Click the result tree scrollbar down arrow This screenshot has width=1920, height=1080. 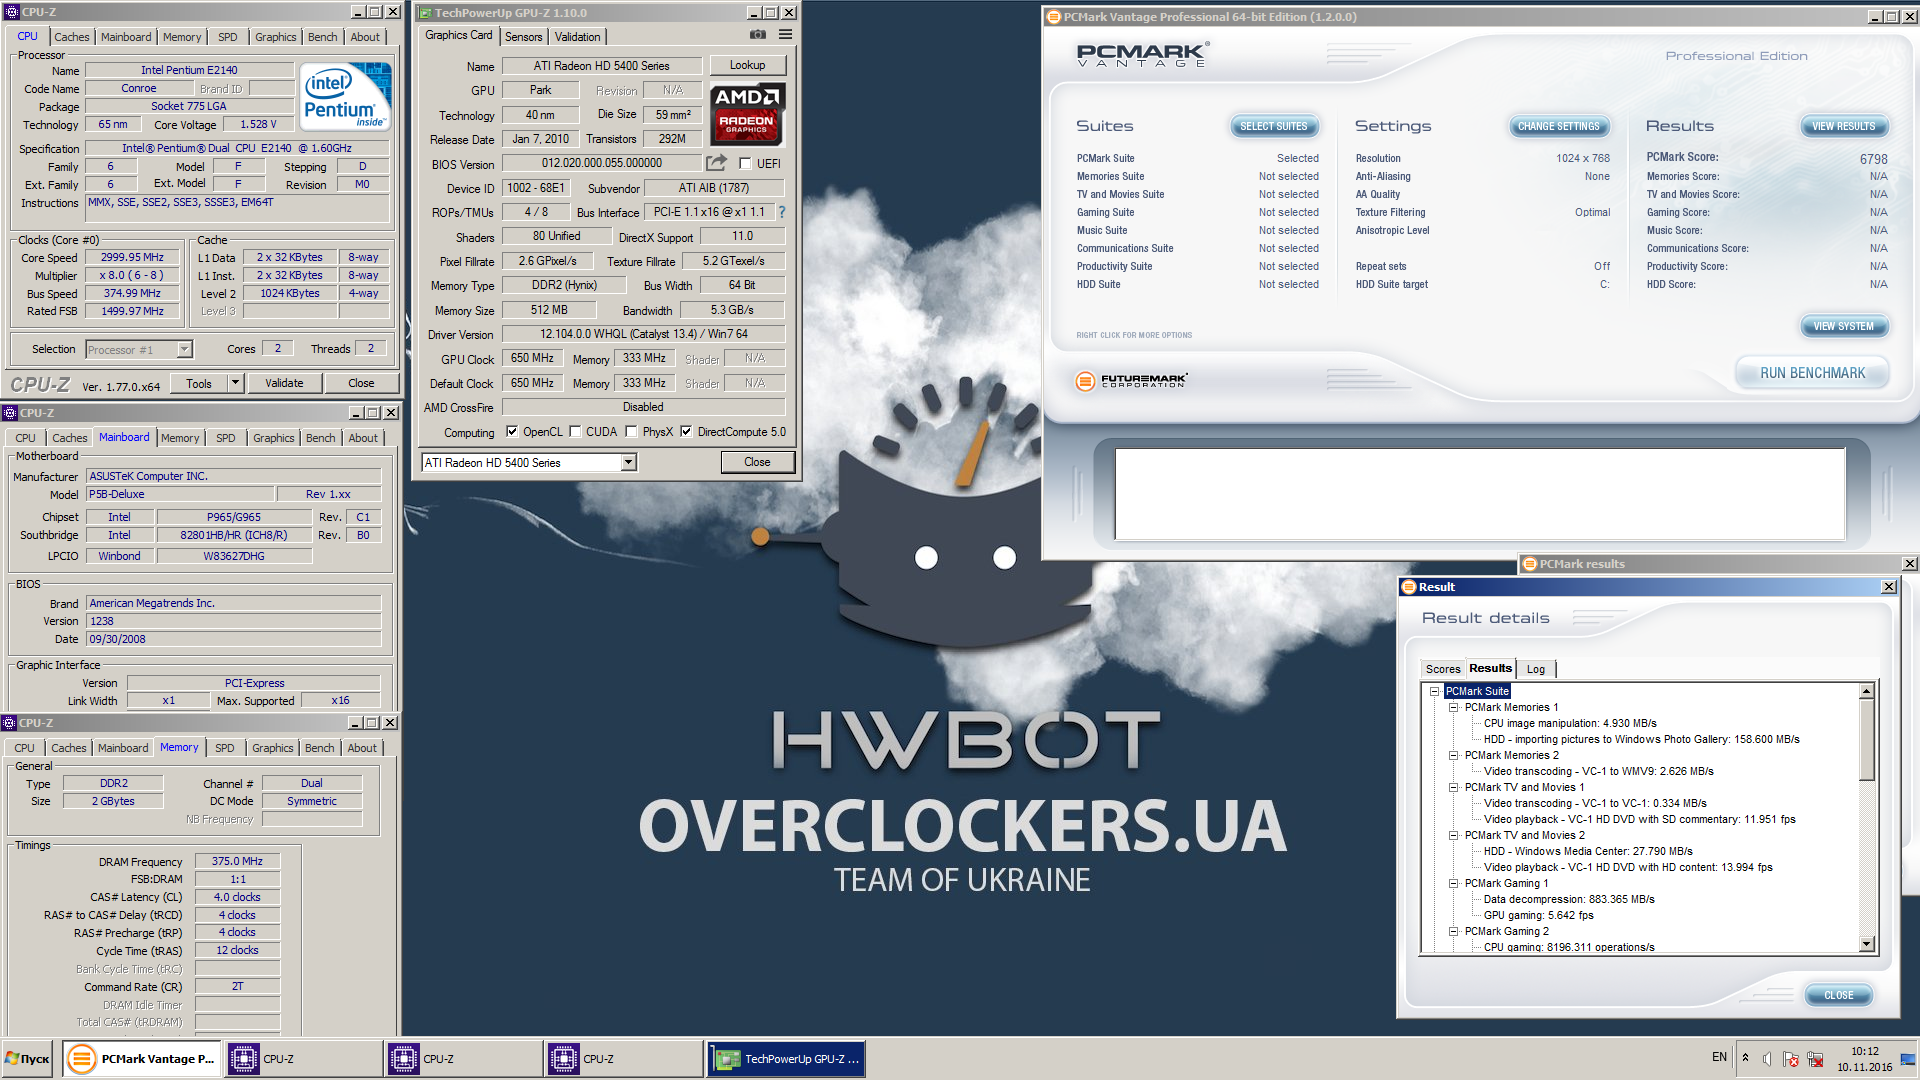pyautogui.click(x=1866, y=944)
